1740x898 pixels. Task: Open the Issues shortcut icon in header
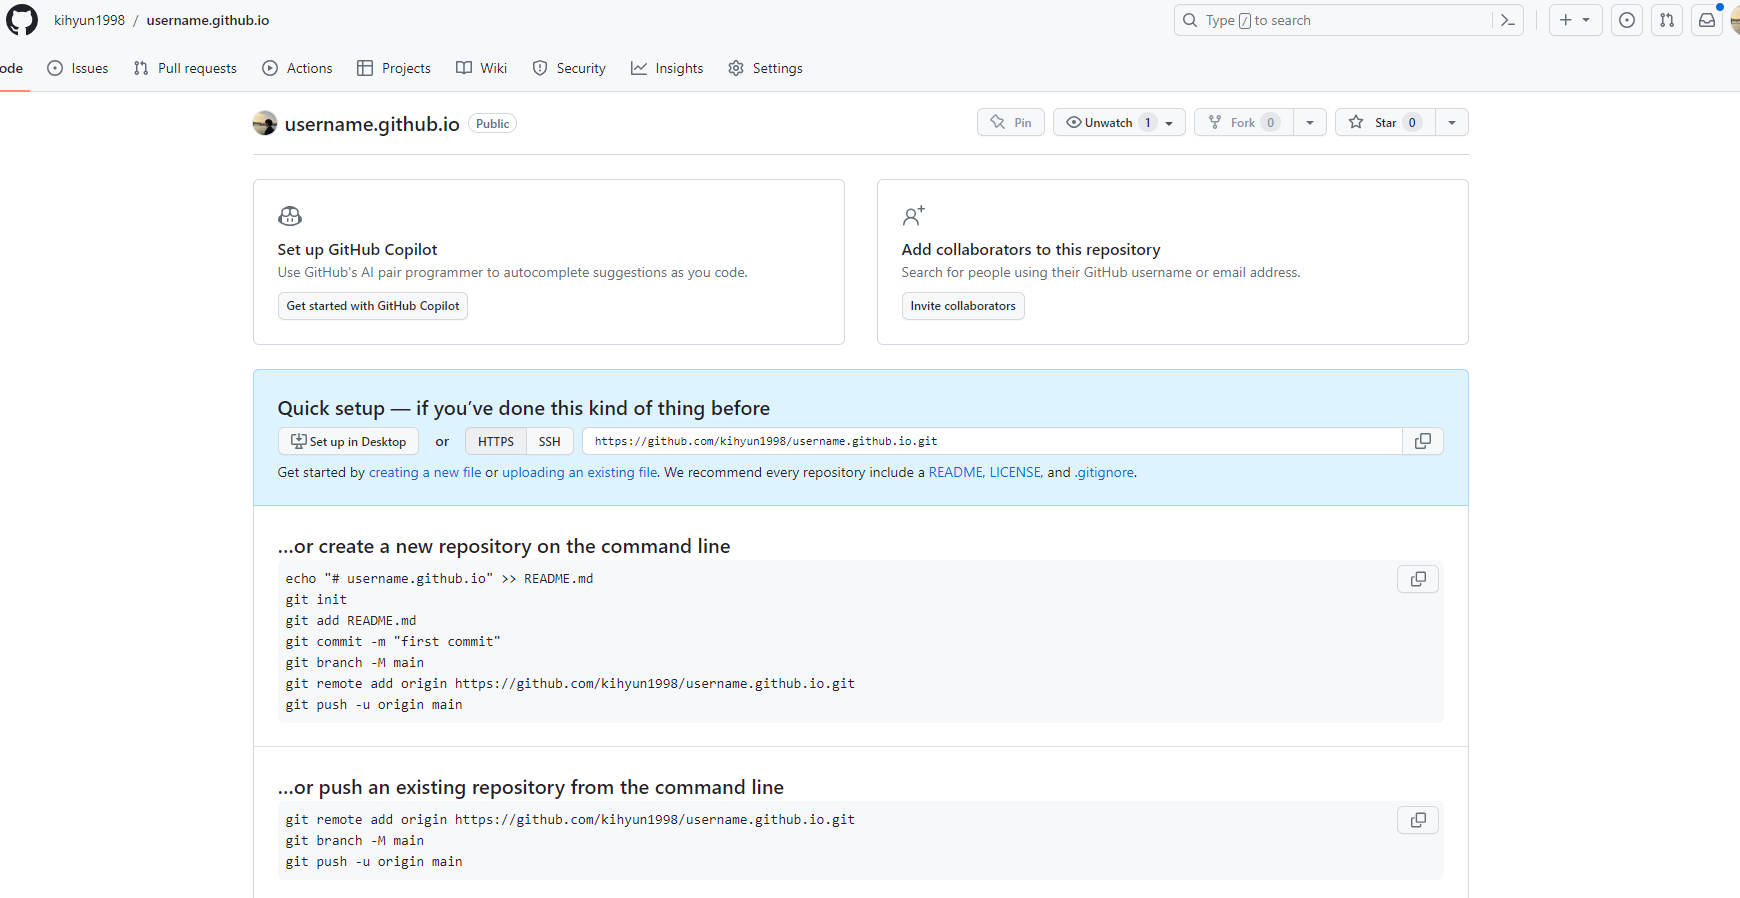click(x=1627, y=20)
